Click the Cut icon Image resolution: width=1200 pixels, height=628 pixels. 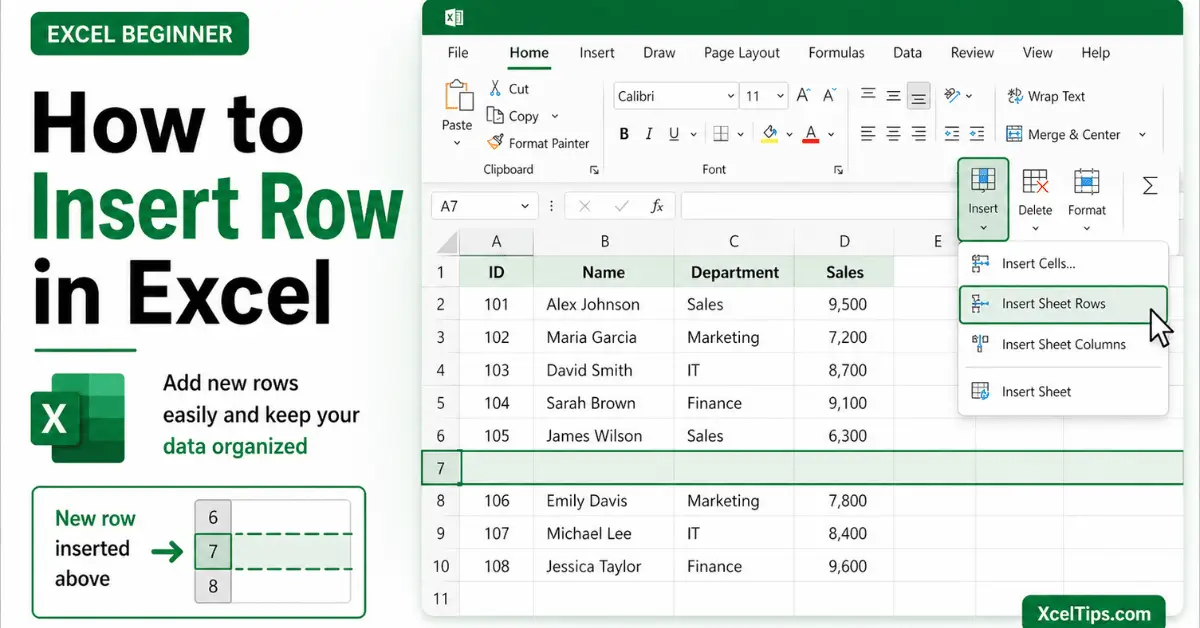pos(496,88)
